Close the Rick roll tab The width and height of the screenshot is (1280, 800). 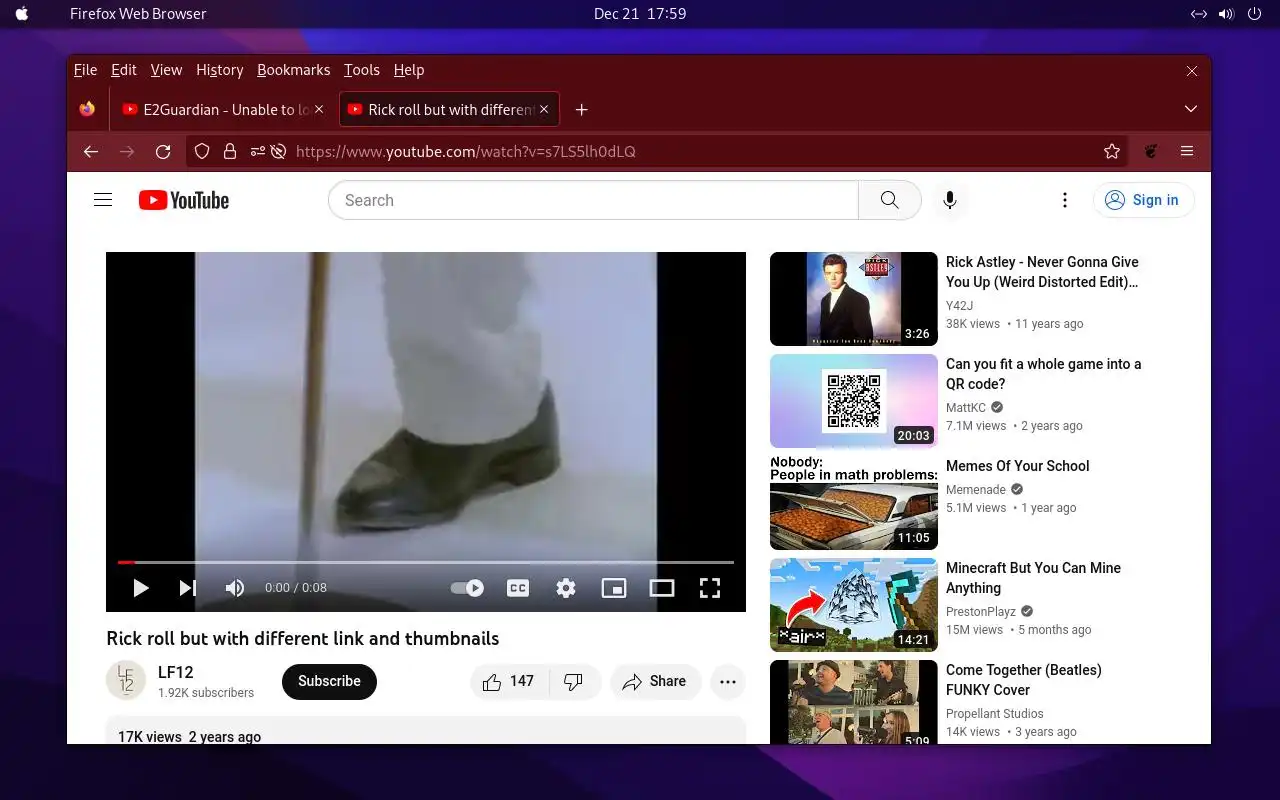click(x=544, y=109)
